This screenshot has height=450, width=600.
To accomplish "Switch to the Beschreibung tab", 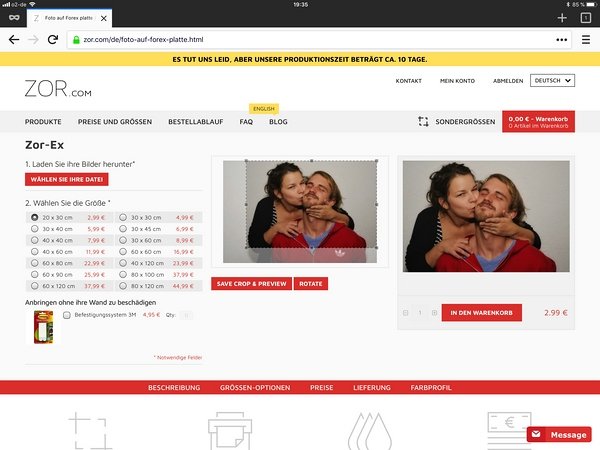I will point(174,388).
